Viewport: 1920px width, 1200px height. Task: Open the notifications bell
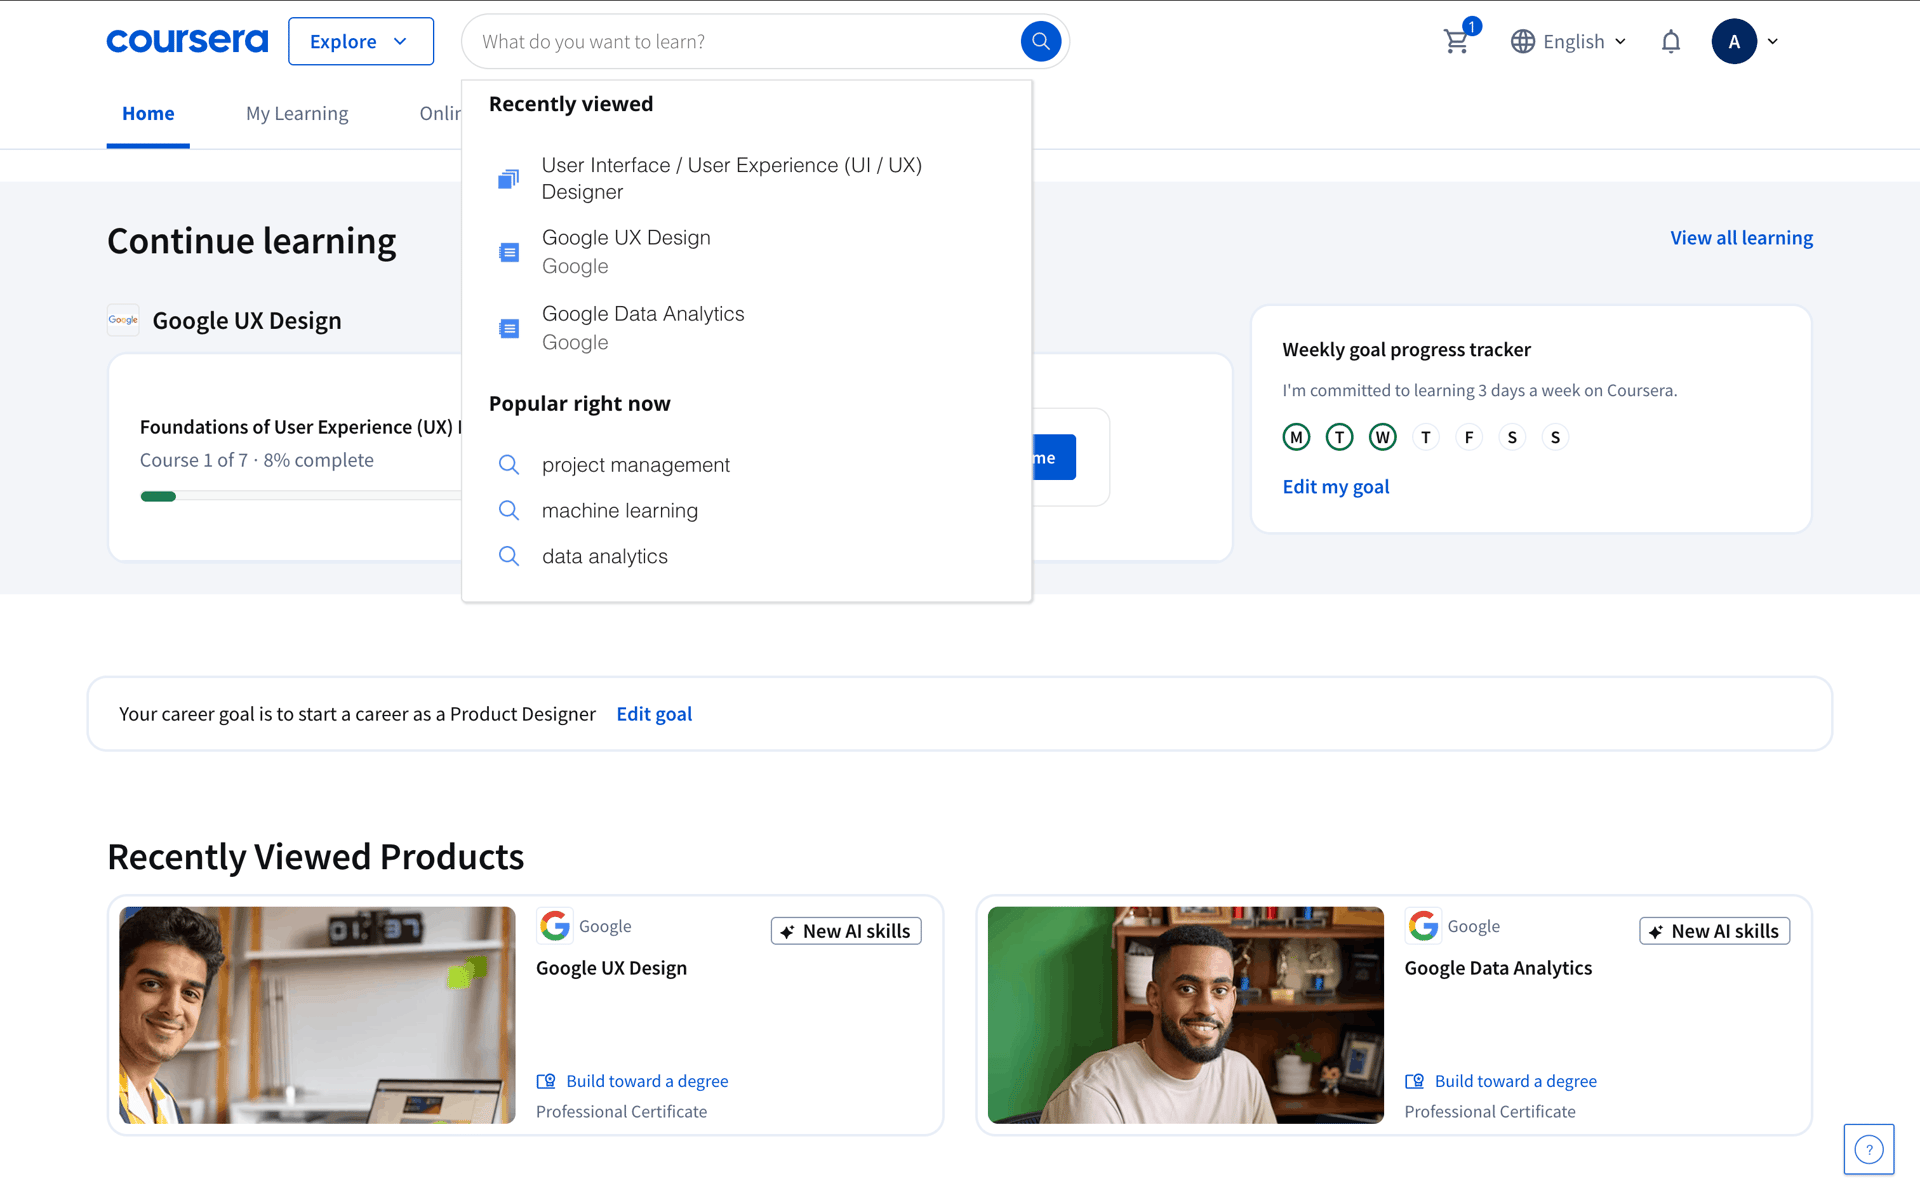pyautogui.click(x=1670, y=41)
